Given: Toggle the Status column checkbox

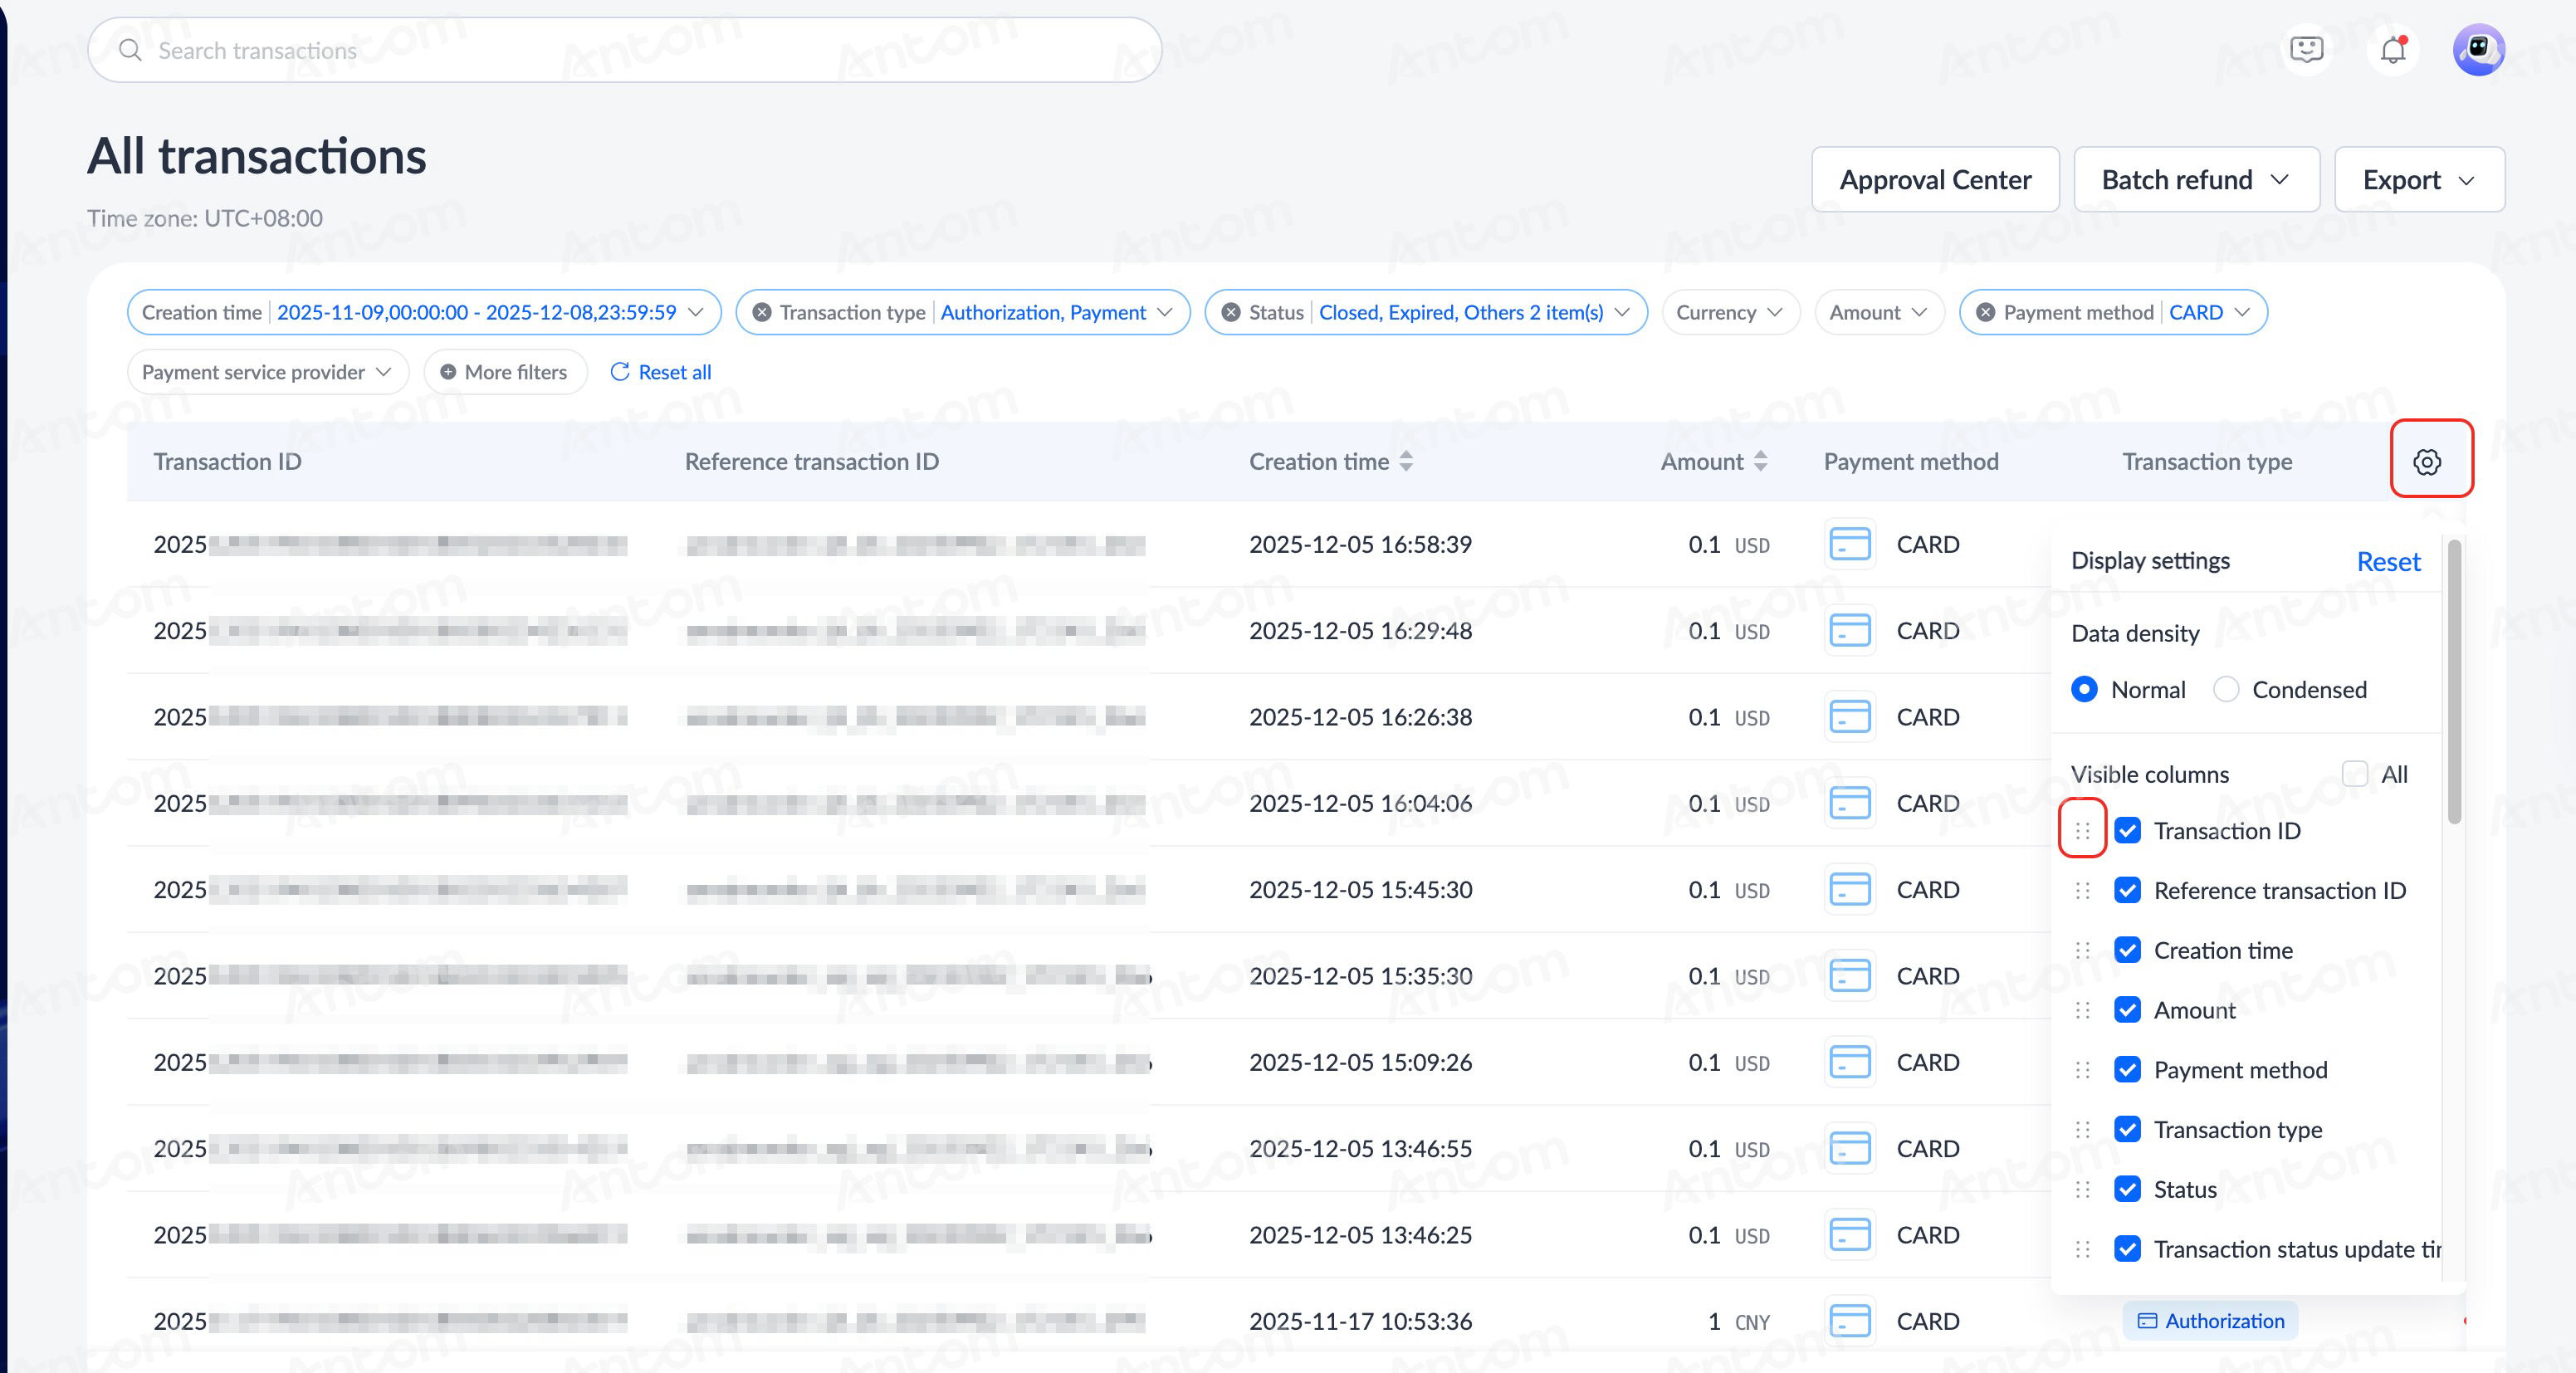Looking at the screenshot, I should [2127, 1189].
